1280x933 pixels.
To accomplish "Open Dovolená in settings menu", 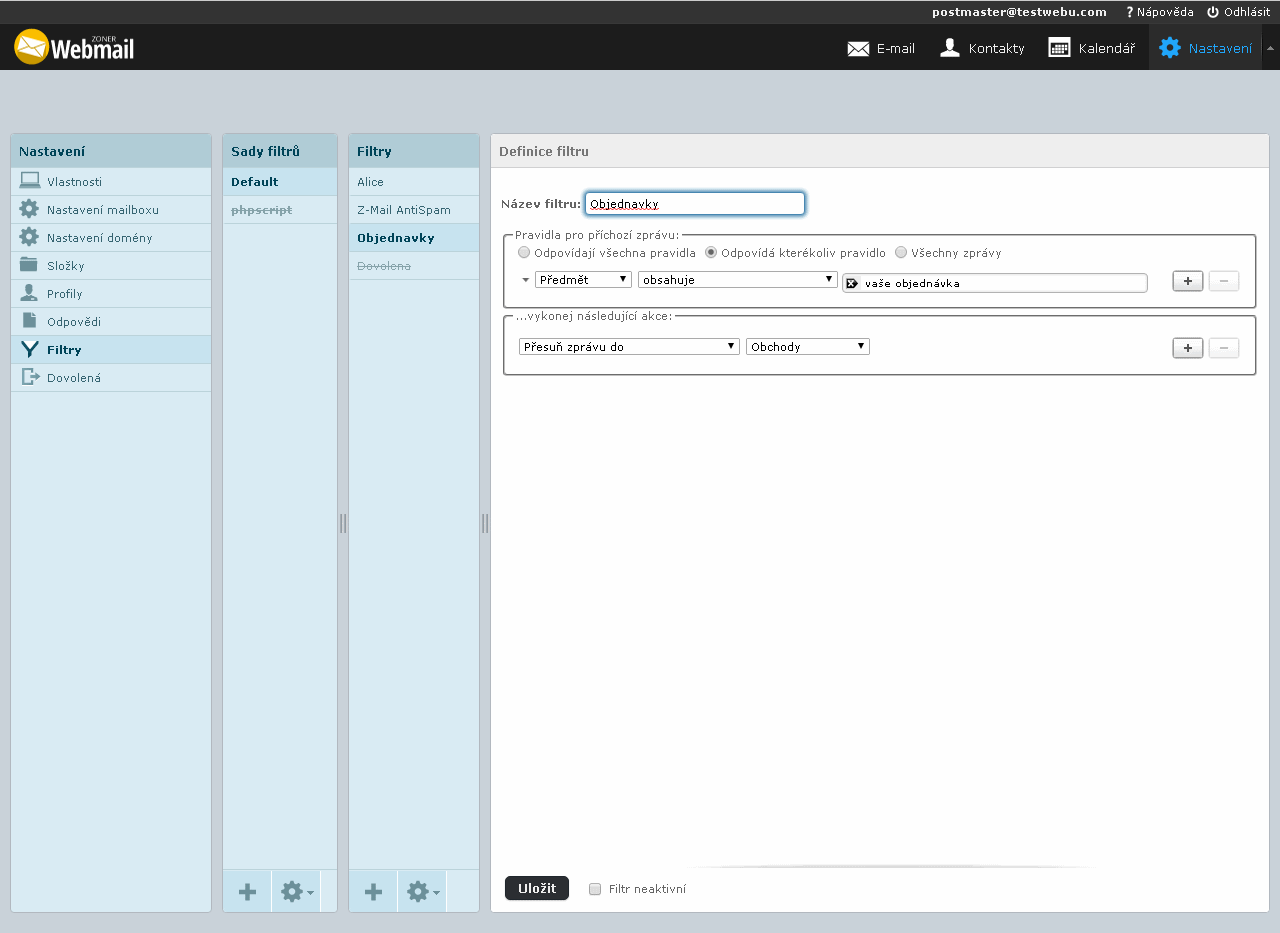I will point(74,378).
